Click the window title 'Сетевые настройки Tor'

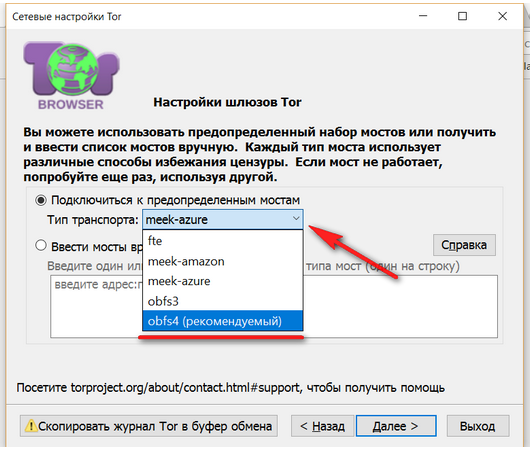67,17
